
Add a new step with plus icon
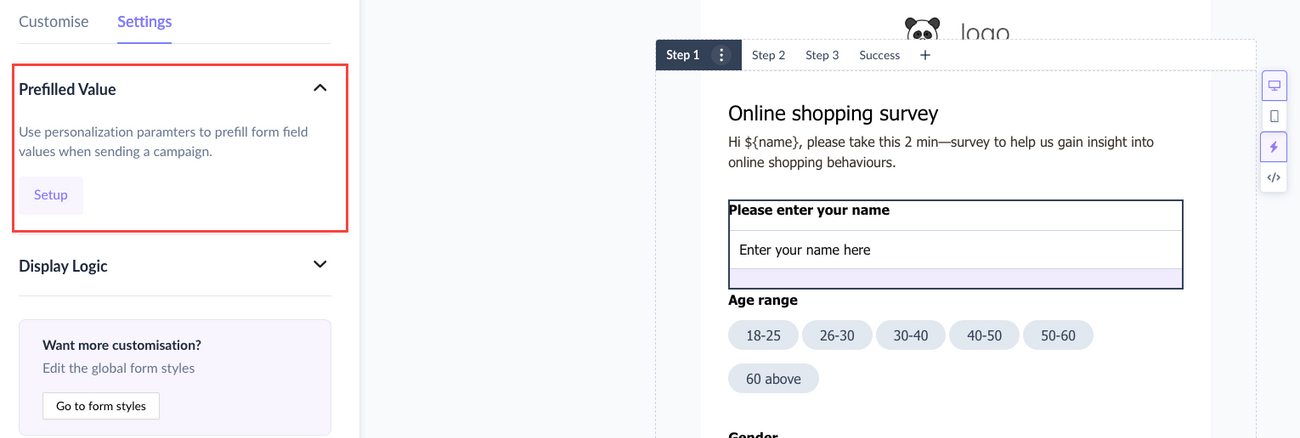pos(925,55)
